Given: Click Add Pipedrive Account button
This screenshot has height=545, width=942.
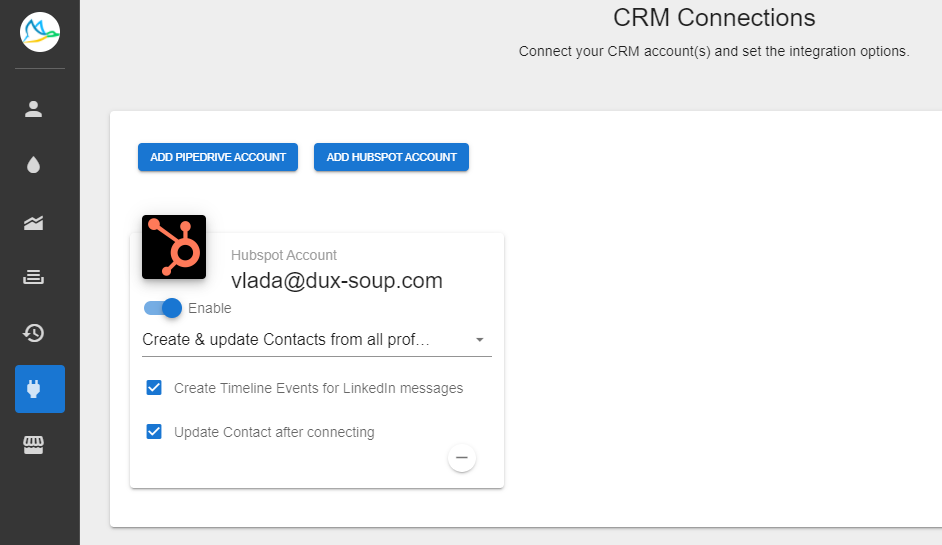Looking at the screenshot, I should point(218,157).
